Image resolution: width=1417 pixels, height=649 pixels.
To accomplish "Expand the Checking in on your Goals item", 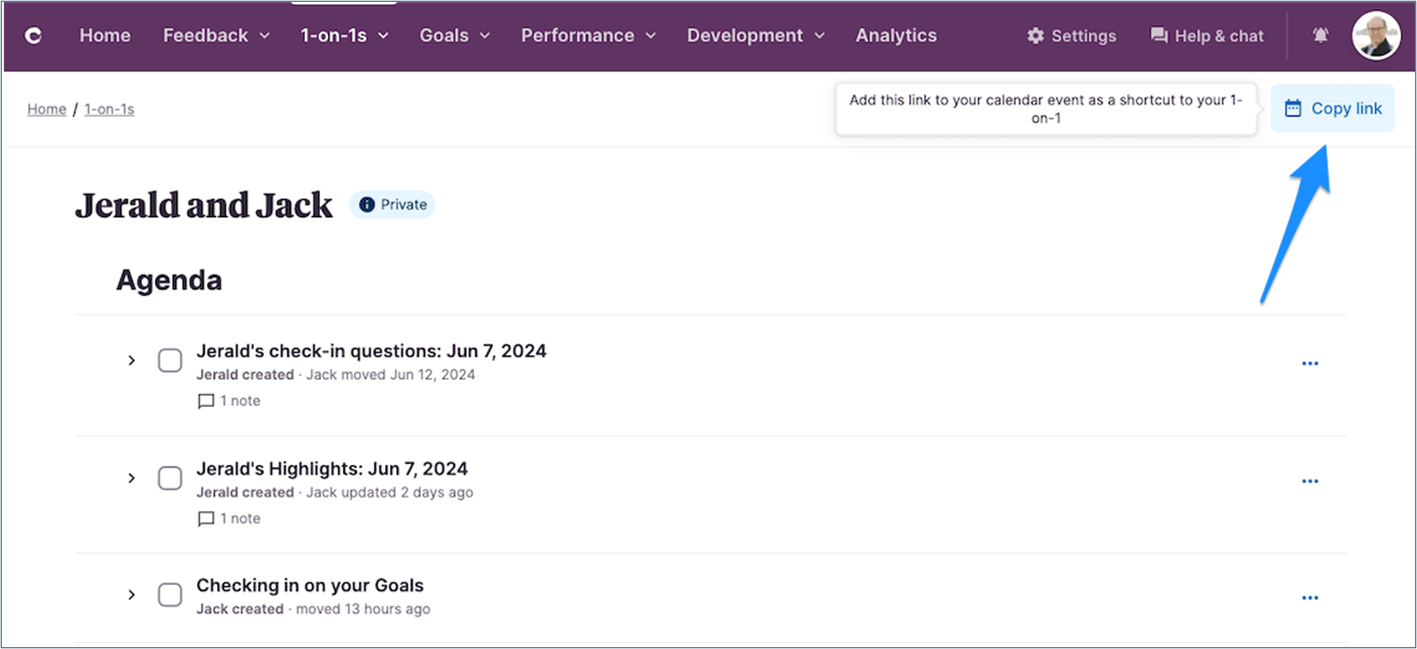I will pos(131,595).
